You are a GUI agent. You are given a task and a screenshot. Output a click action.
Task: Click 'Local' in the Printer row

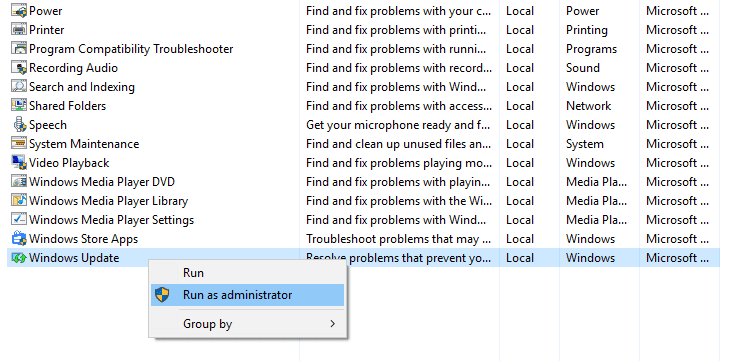(x=520, y=30)
